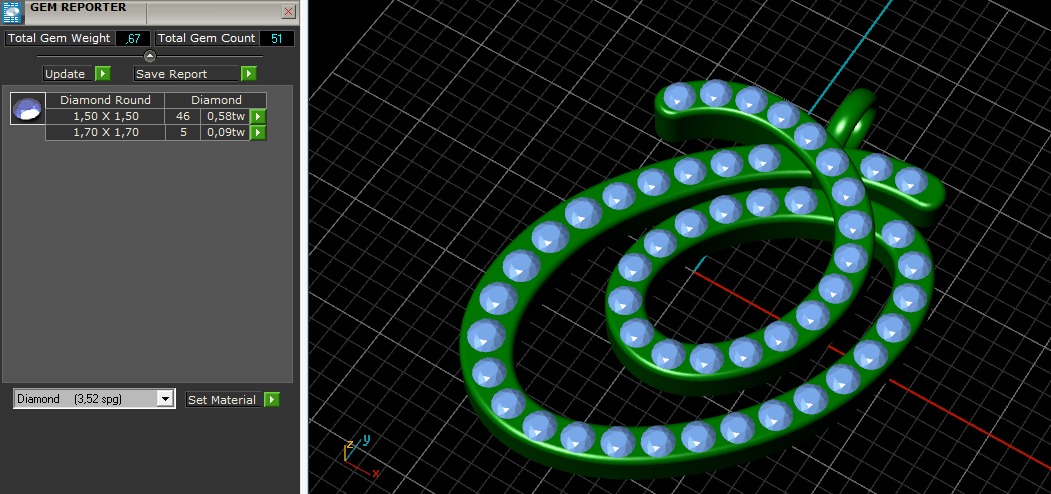Collapse the panel with the round arrow handle
This screenshot has width=1051, height=494.
pos(149,56)
